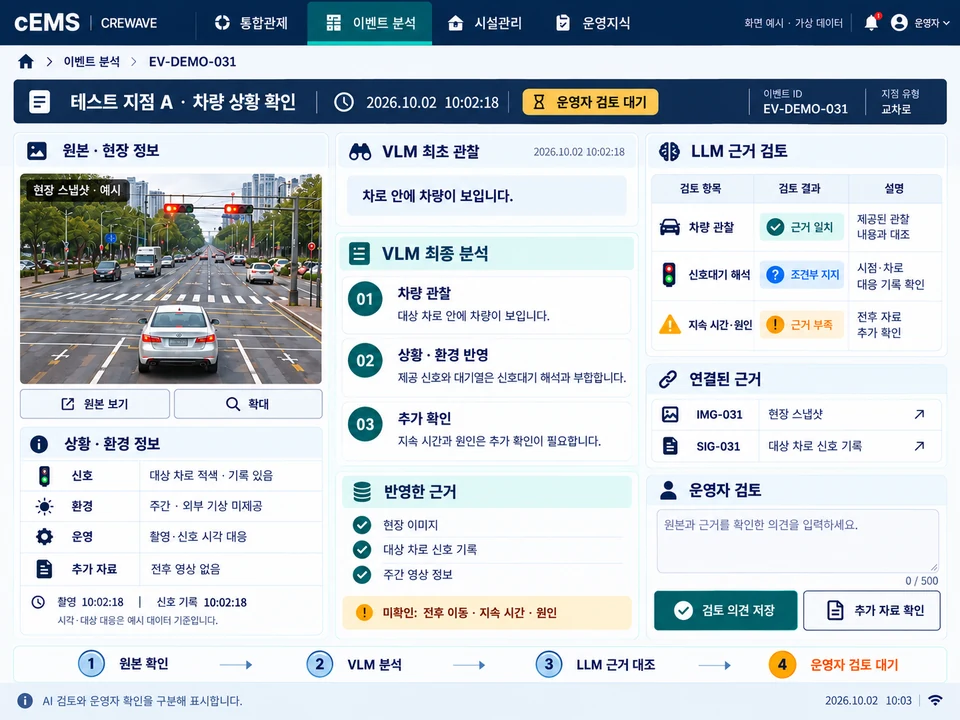The image size is (960, 720).
Task: Click the warning icon in 미확인 banner
Action: (364, 612)
